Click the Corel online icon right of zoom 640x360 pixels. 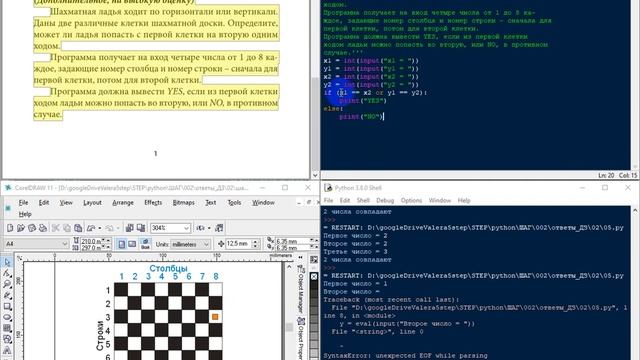coord(200,228)
